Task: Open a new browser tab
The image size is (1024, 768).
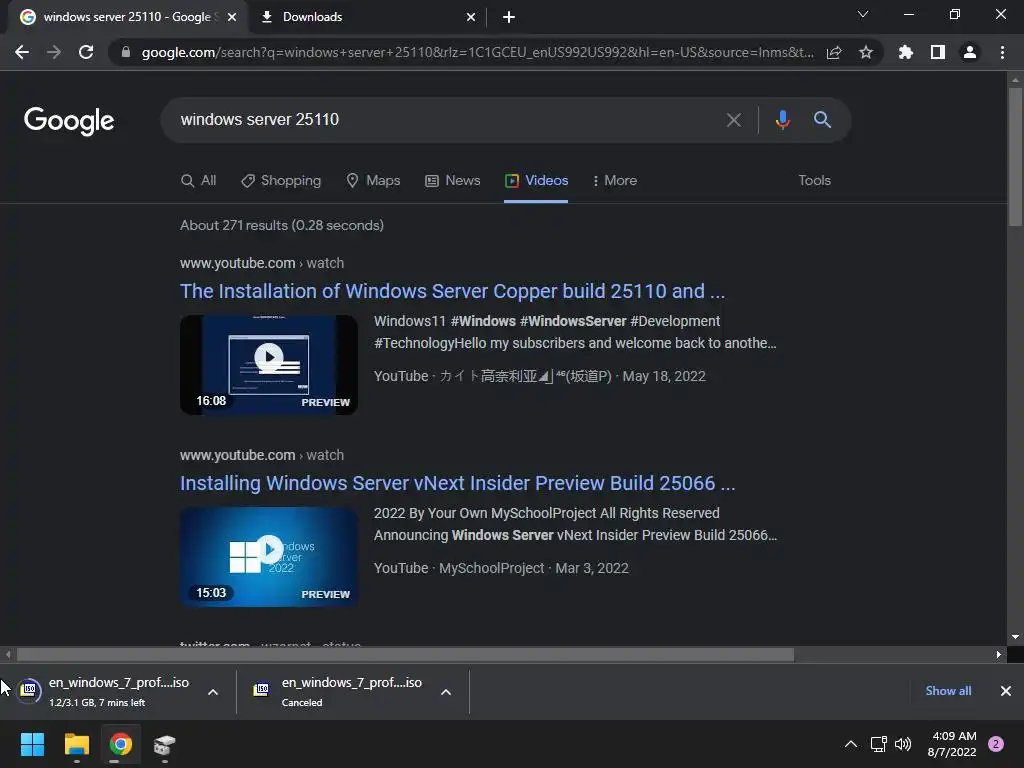Action: pos(509,18)
